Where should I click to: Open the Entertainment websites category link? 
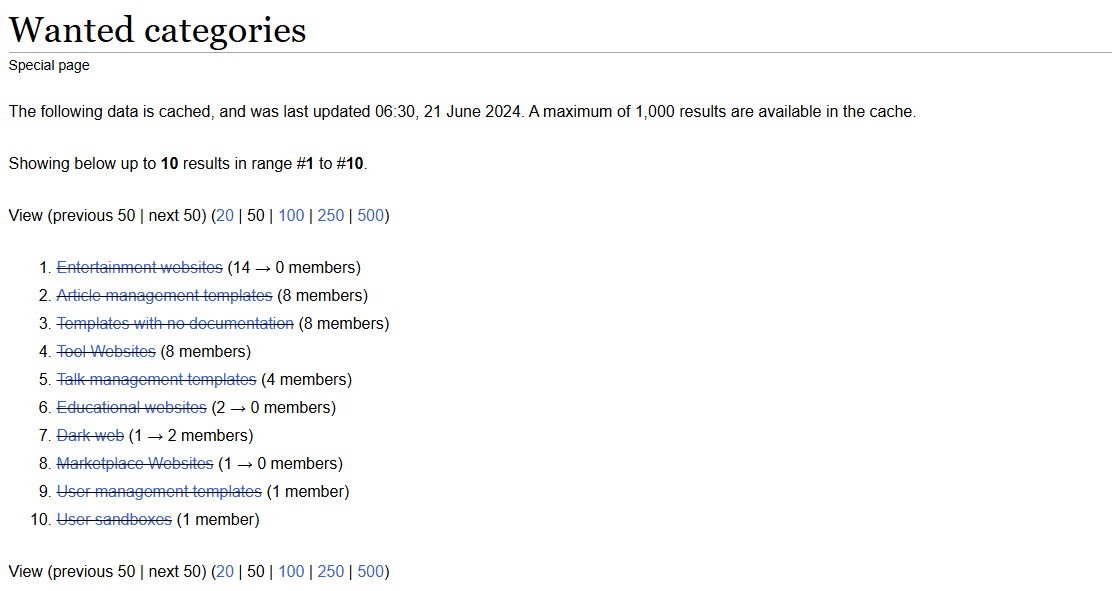click(139, 267)
